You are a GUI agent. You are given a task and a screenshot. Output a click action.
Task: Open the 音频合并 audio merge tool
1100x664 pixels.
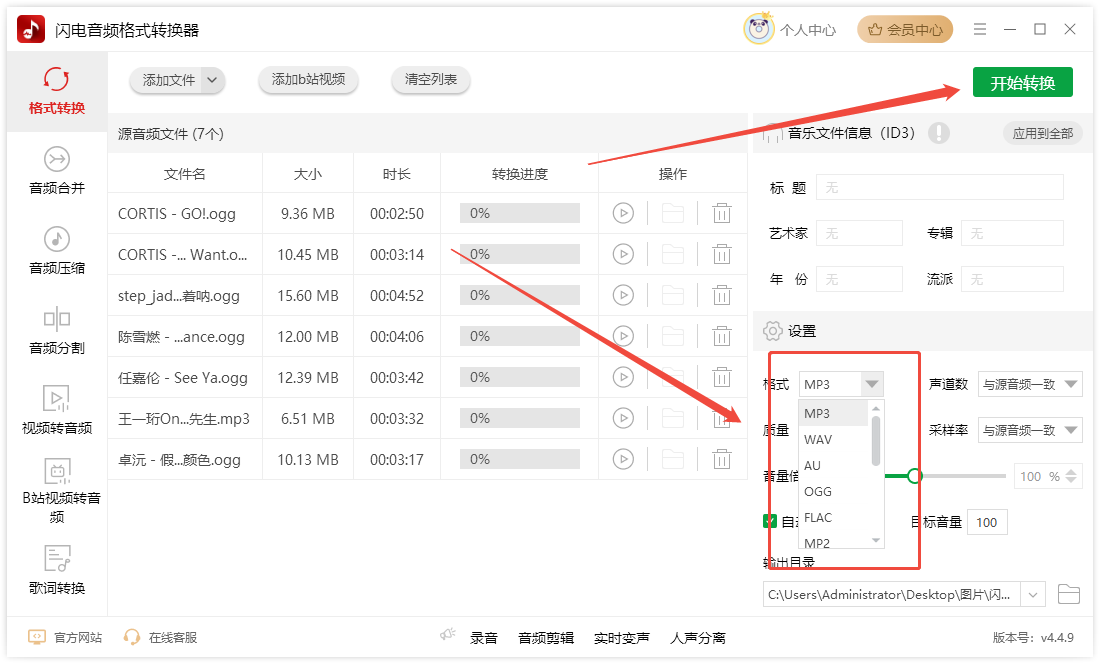57,171
